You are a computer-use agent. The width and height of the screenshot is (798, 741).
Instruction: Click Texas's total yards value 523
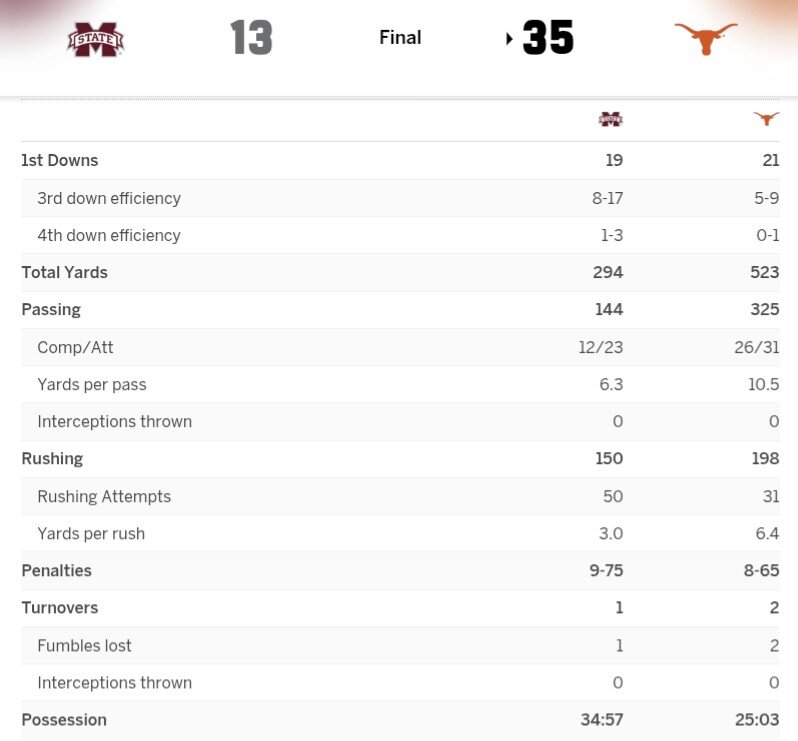pos(764,272)
